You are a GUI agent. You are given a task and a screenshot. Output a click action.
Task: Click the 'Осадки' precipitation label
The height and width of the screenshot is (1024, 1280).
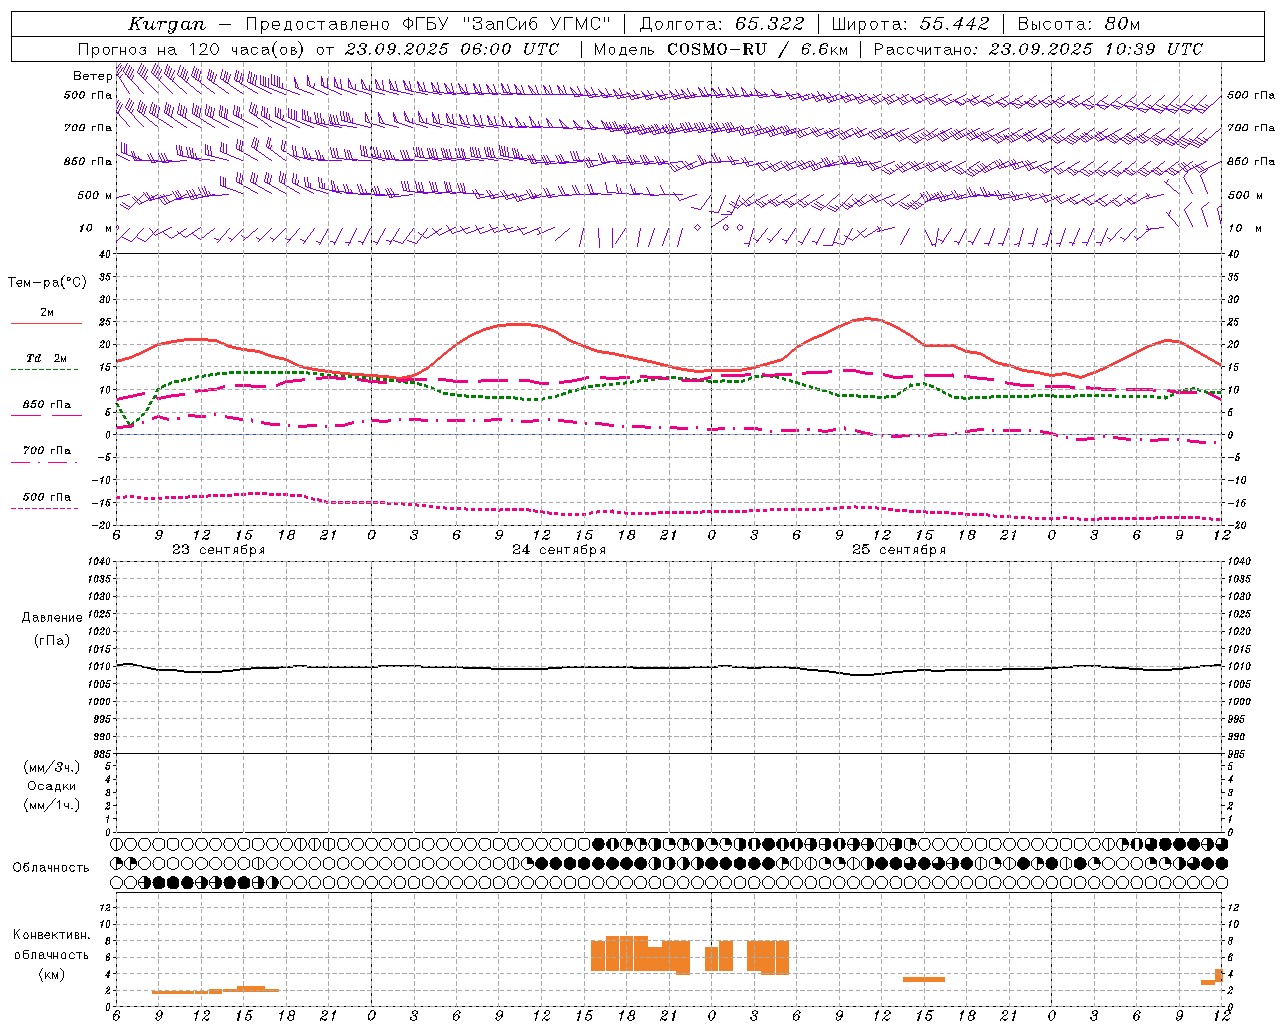(52, 786)
